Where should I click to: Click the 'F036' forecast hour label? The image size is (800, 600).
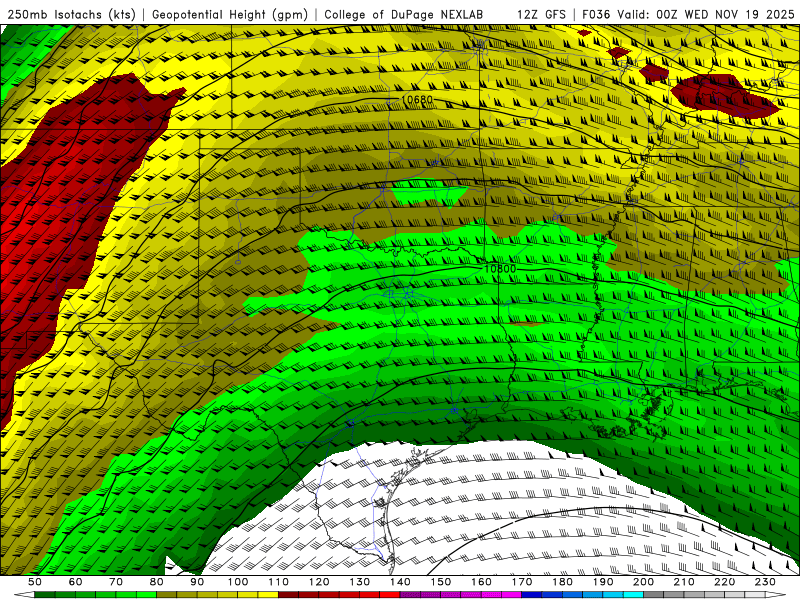click(x=596, y=15)
